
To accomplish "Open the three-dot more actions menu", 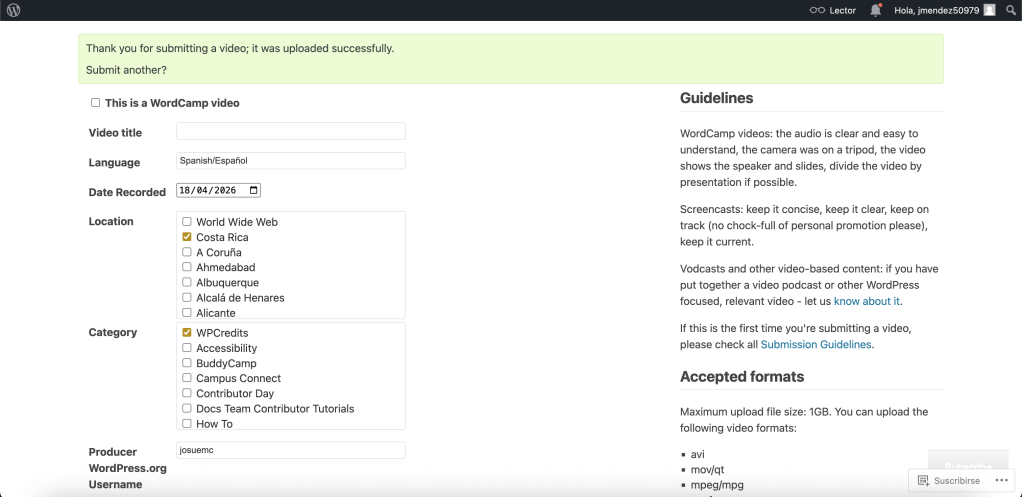I will [1002, 481].
